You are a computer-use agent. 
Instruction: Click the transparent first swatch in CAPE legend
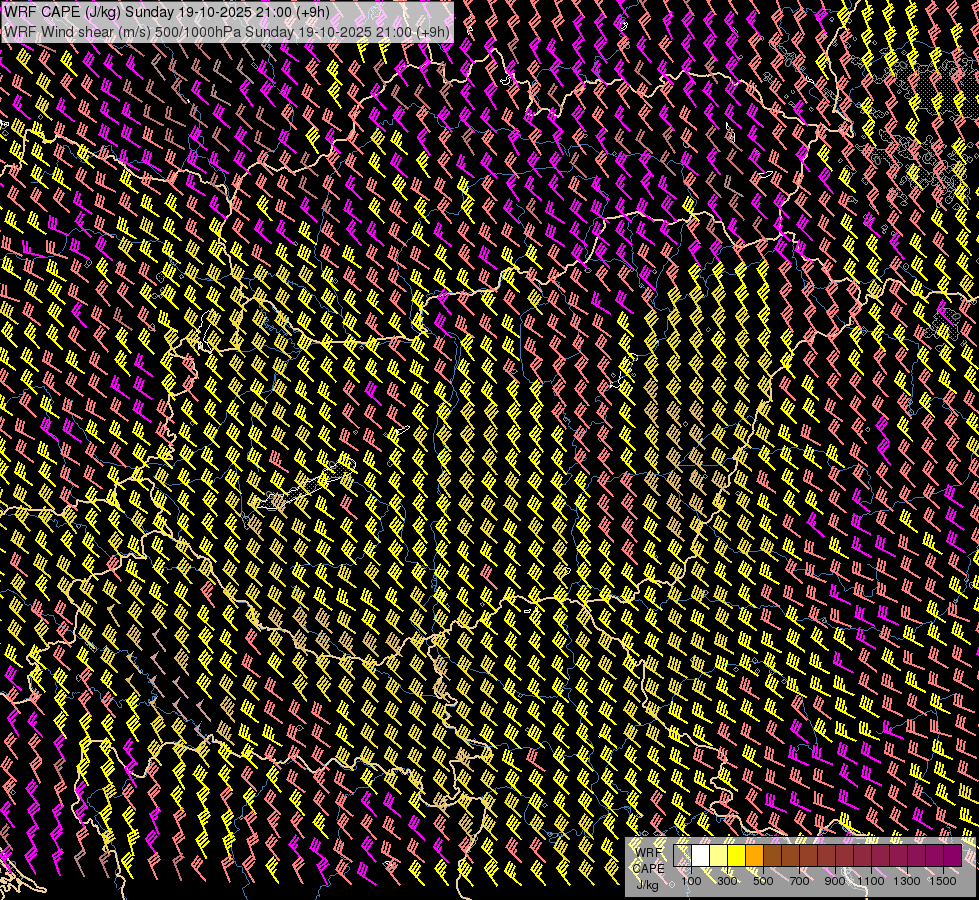682,856
